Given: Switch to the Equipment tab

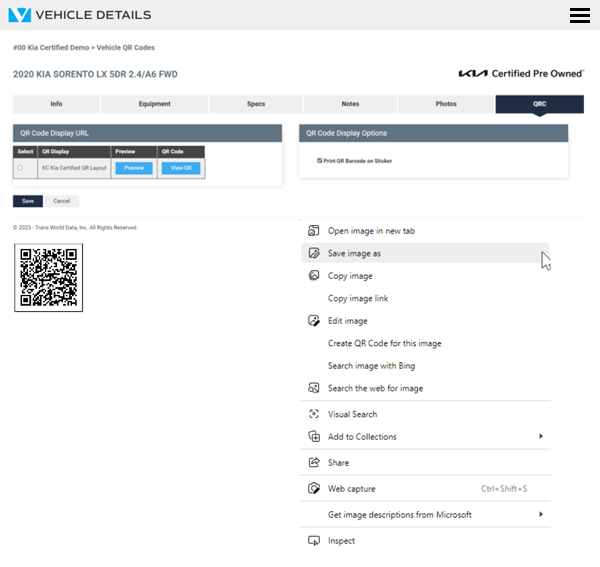Looking at the screenshot, I should (x=155, y=104).
